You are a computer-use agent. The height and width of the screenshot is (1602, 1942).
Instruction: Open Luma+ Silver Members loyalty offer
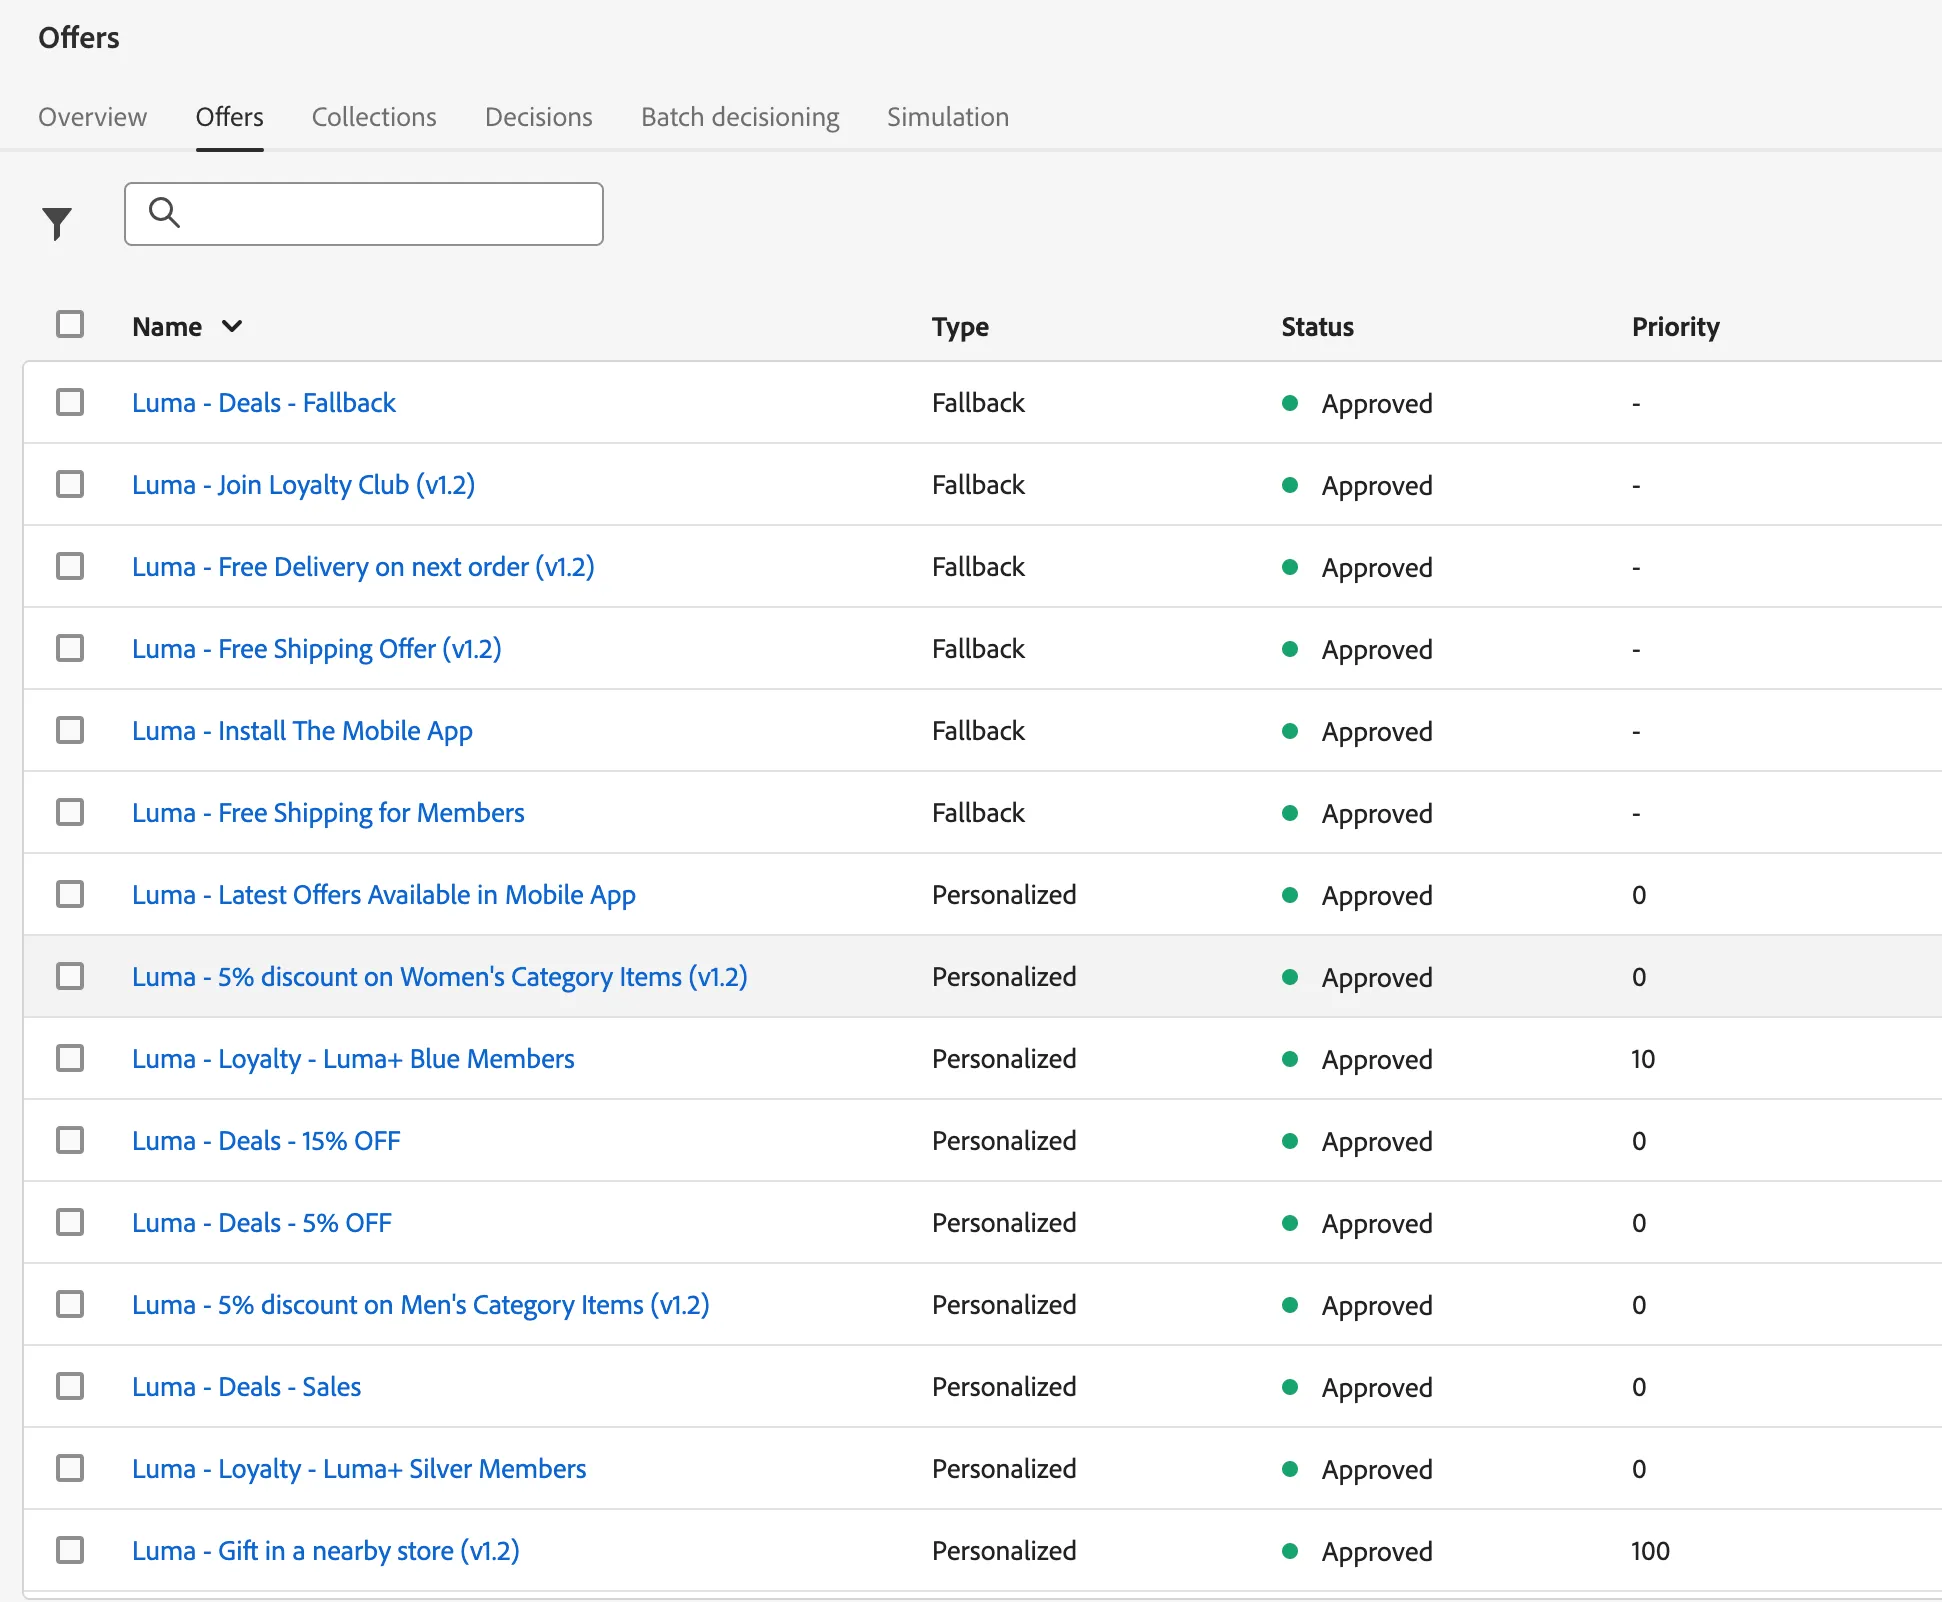359,1469
